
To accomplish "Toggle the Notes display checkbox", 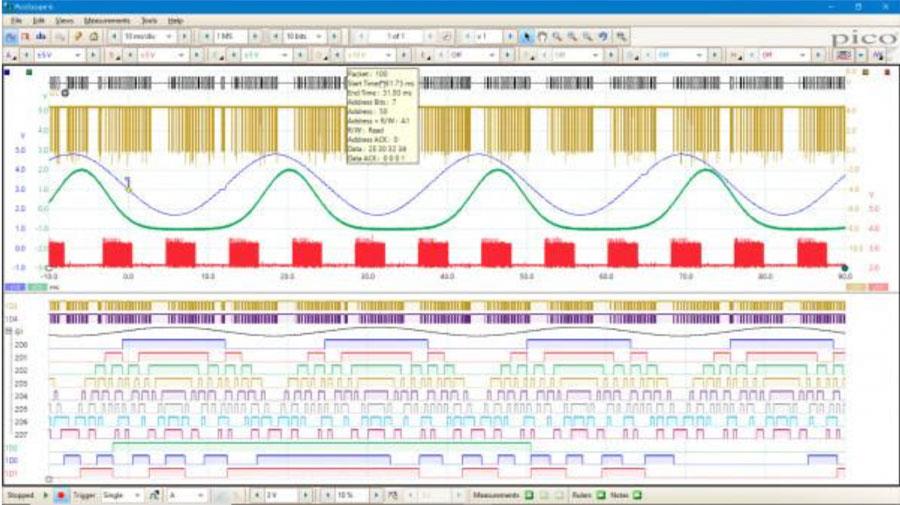I will [x=637, y=495].
